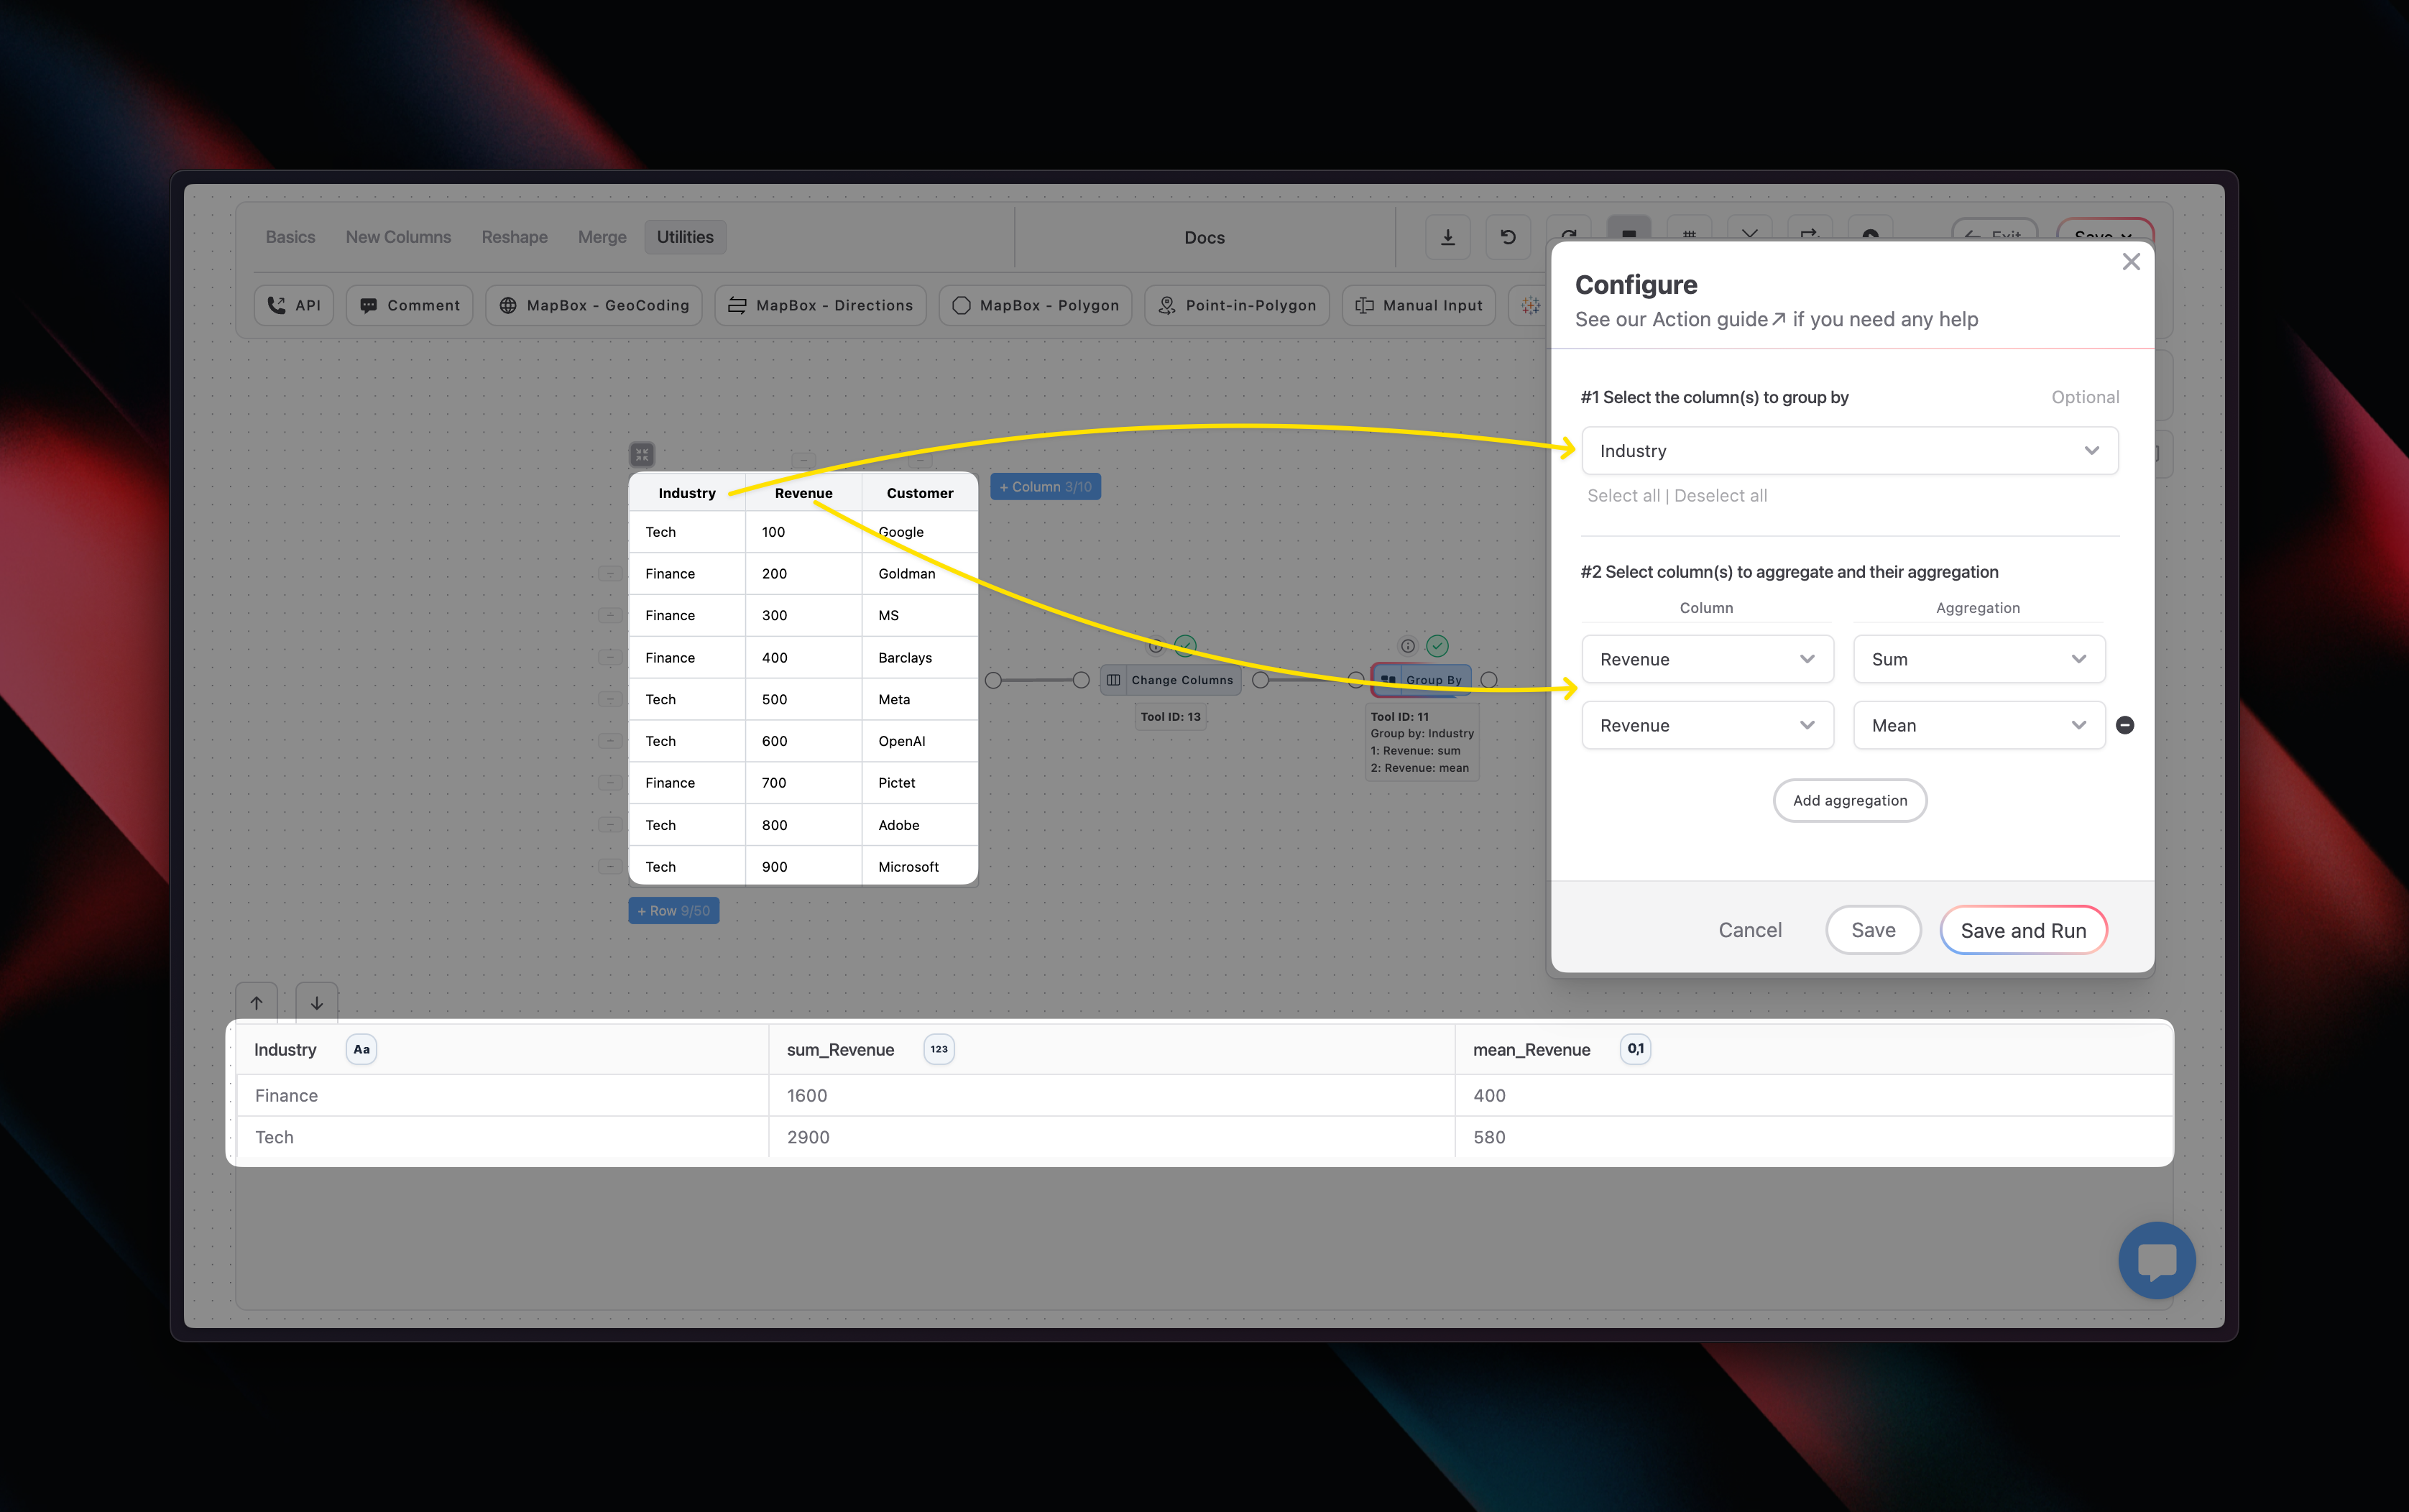Screen dimensions: 2409x1512
Task: Click the green checkmark above Group By node
Action: pos(1437,646)
